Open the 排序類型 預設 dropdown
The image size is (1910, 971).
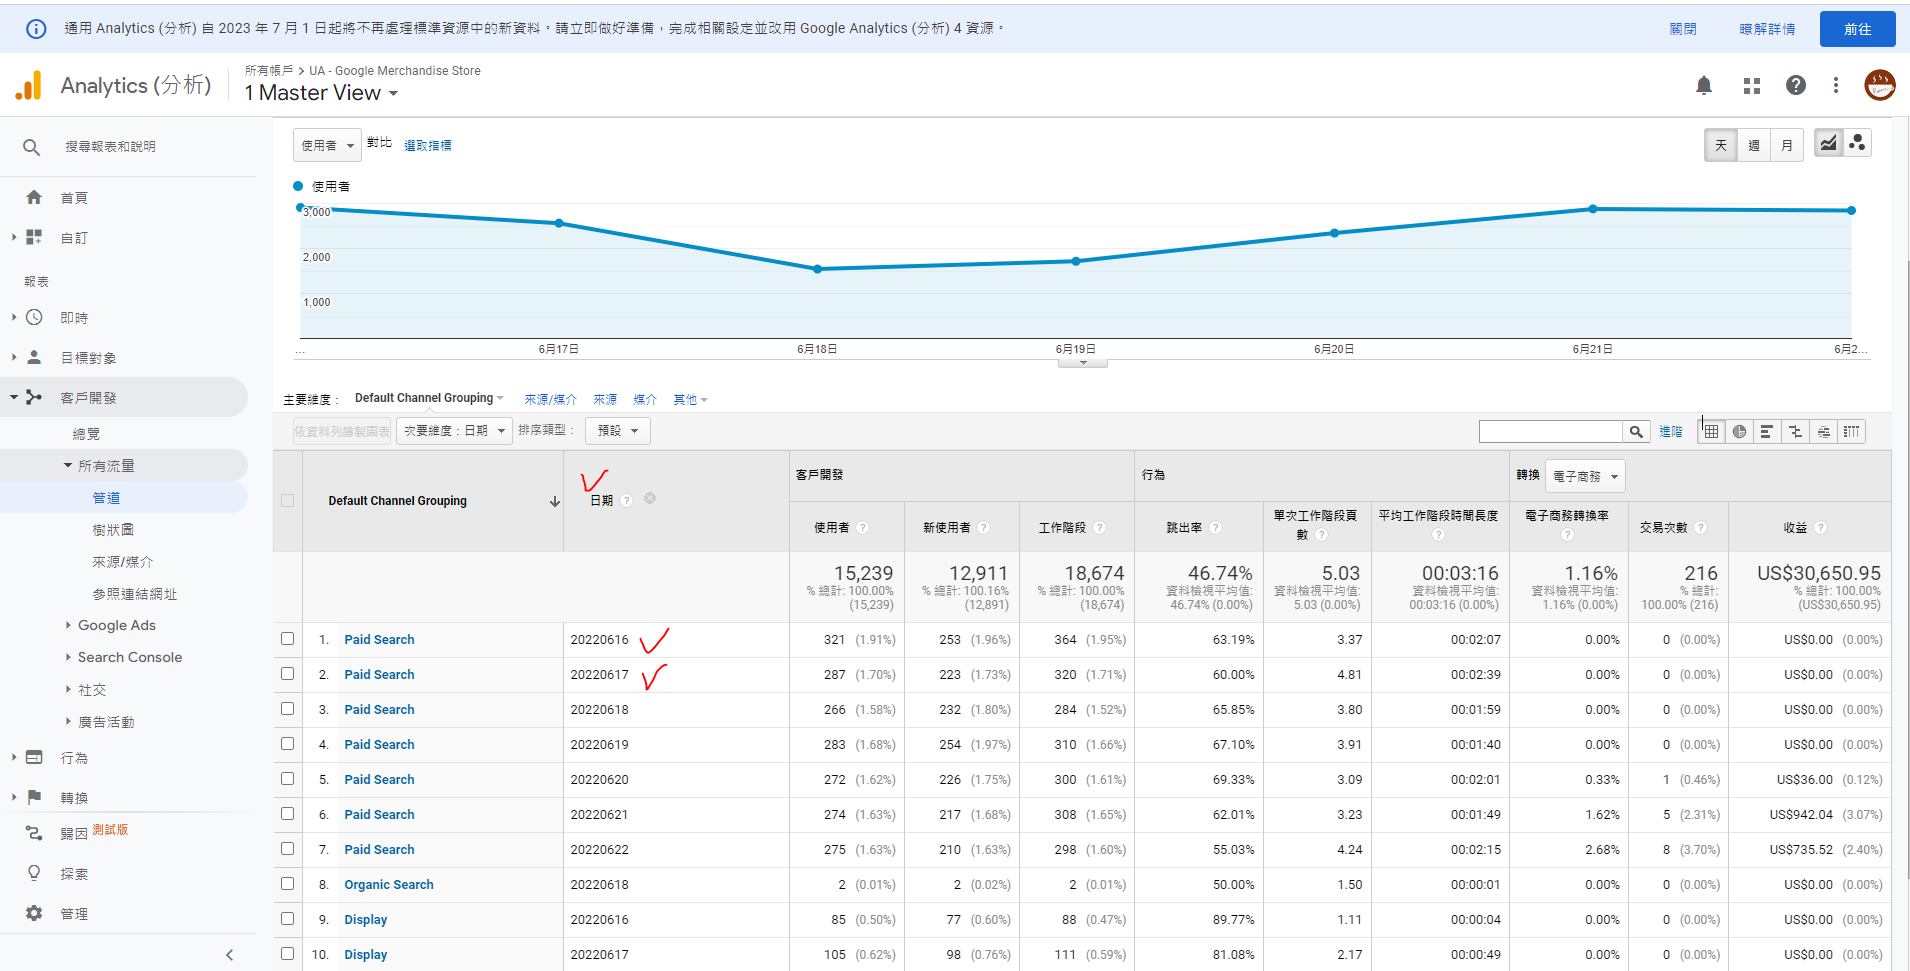point(618,431)
